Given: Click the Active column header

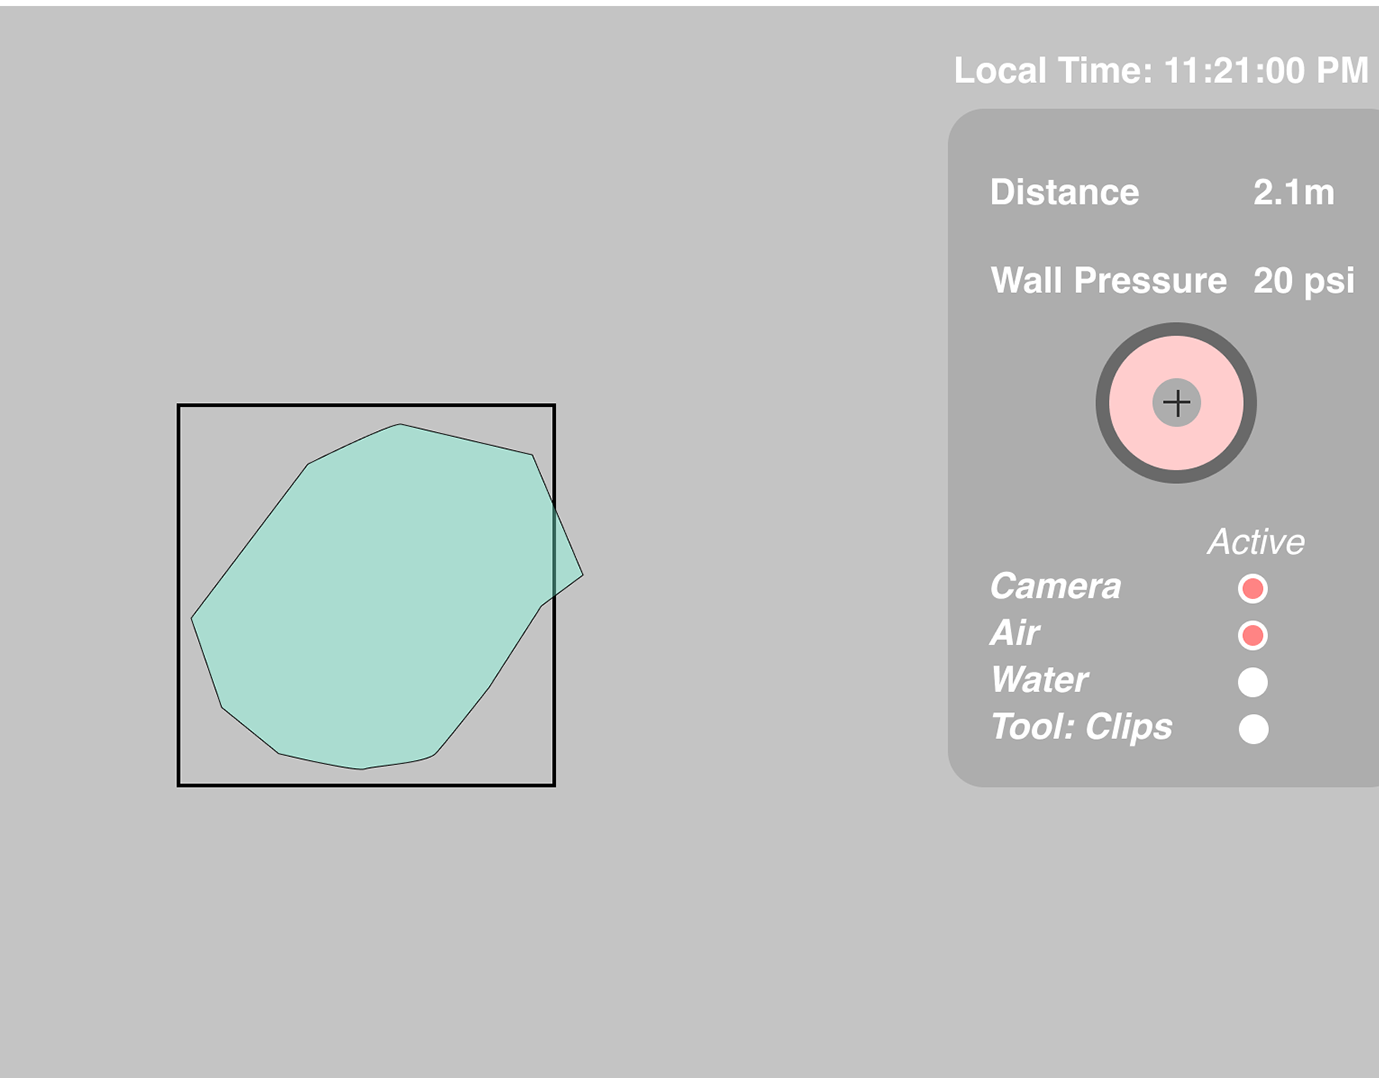Looking at the screenshot, I should coord(1256,542).
